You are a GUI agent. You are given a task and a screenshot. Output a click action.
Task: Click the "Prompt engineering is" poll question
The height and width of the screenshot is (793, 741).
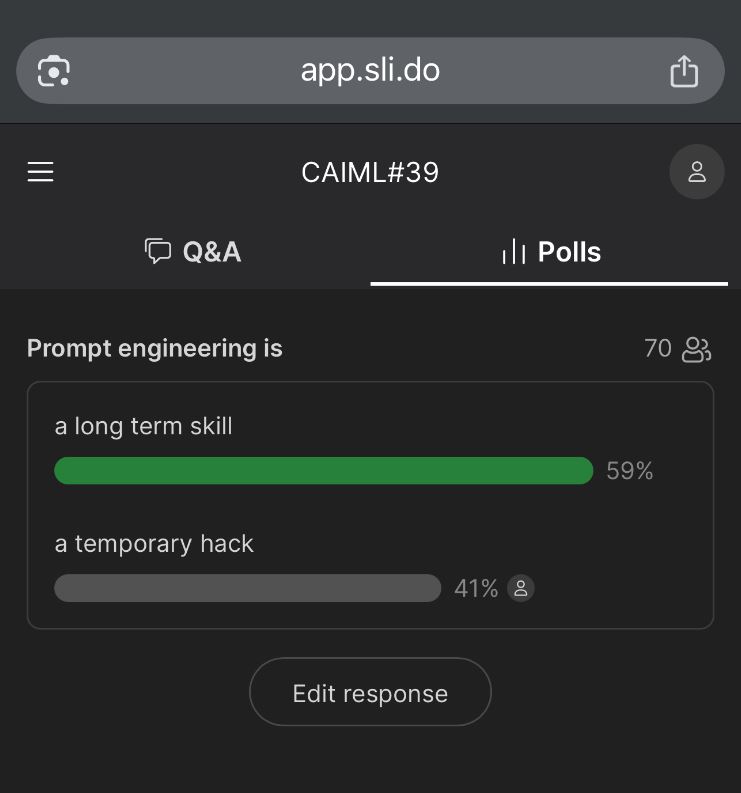point(155,348)
